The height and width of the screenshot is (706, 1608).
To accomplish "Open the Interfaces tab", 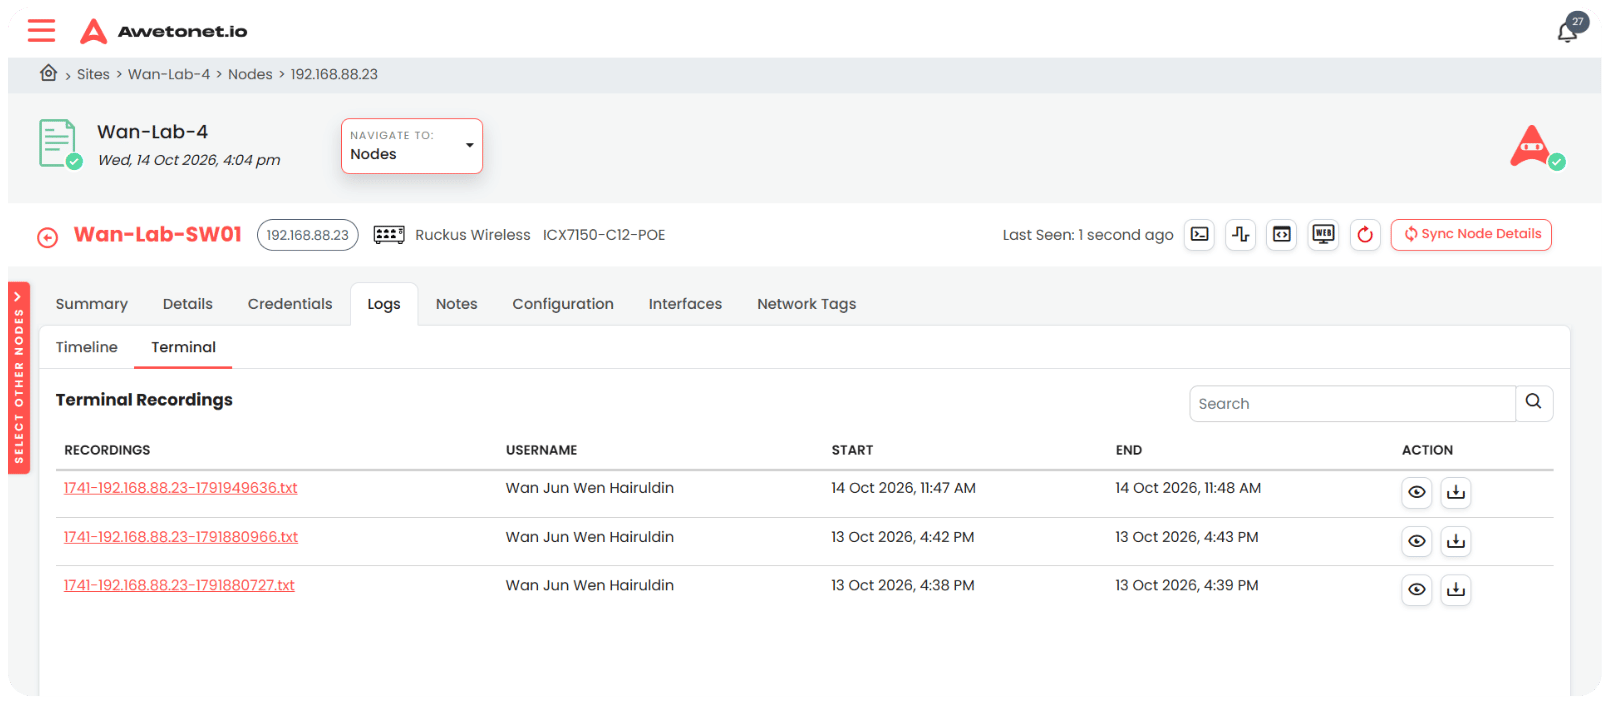I will tap(685, 304).
